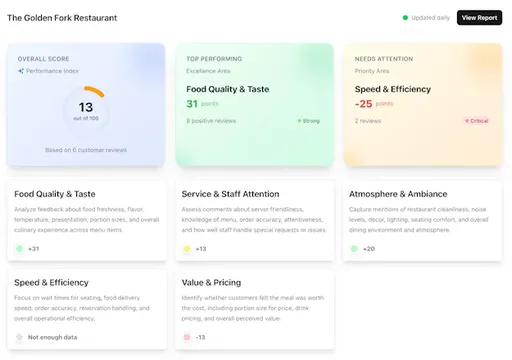Screen dimensions: 512x360
Task: Click Based on 6 customer reviews text
Action: 86,150
